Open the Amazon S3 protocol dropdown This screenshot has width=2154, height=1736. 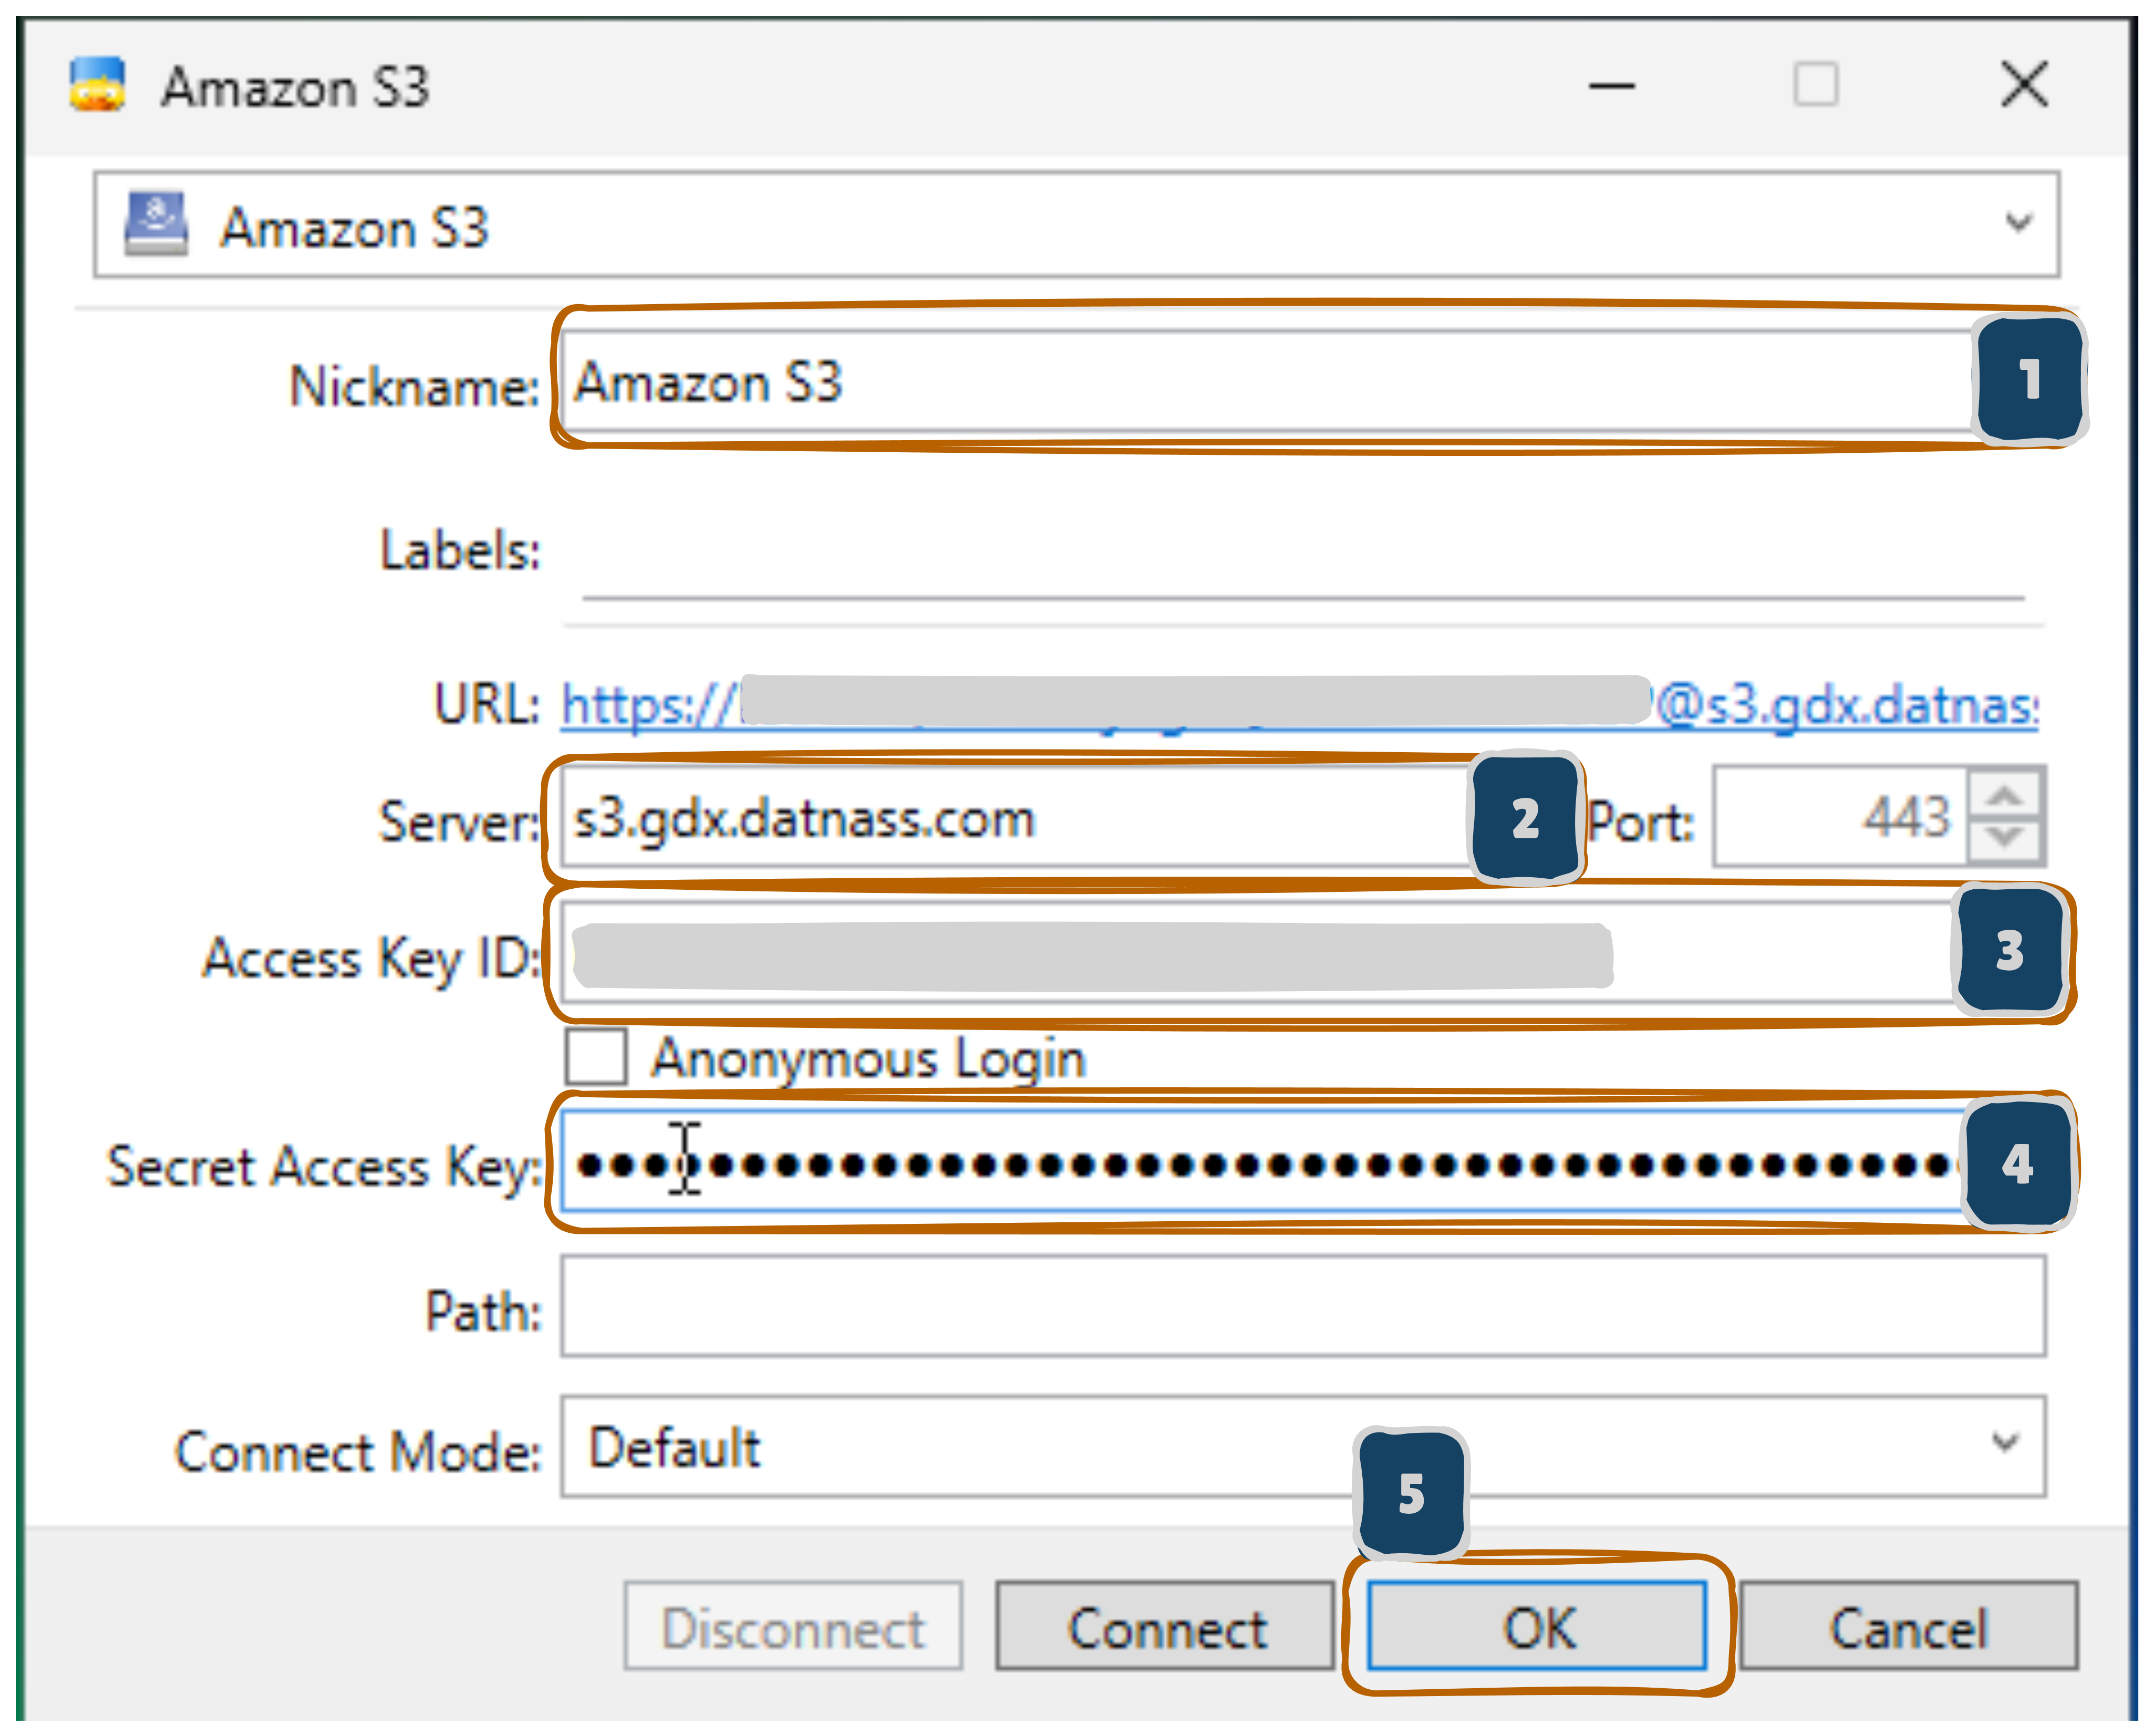[1075, 225]
